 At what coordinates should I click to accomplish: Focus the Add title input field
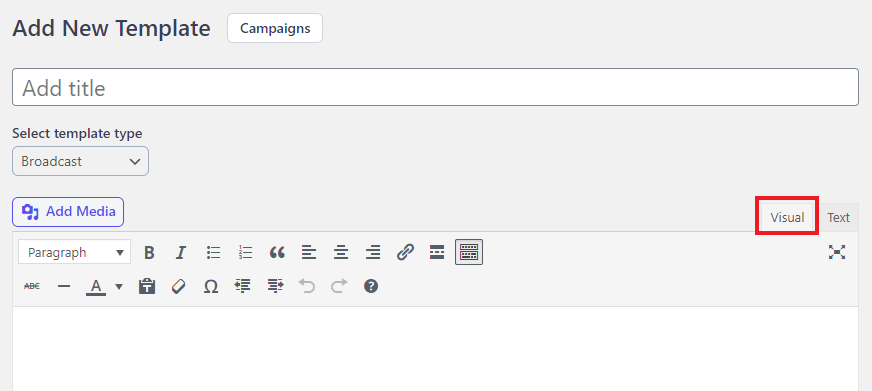tap(435, 87)
